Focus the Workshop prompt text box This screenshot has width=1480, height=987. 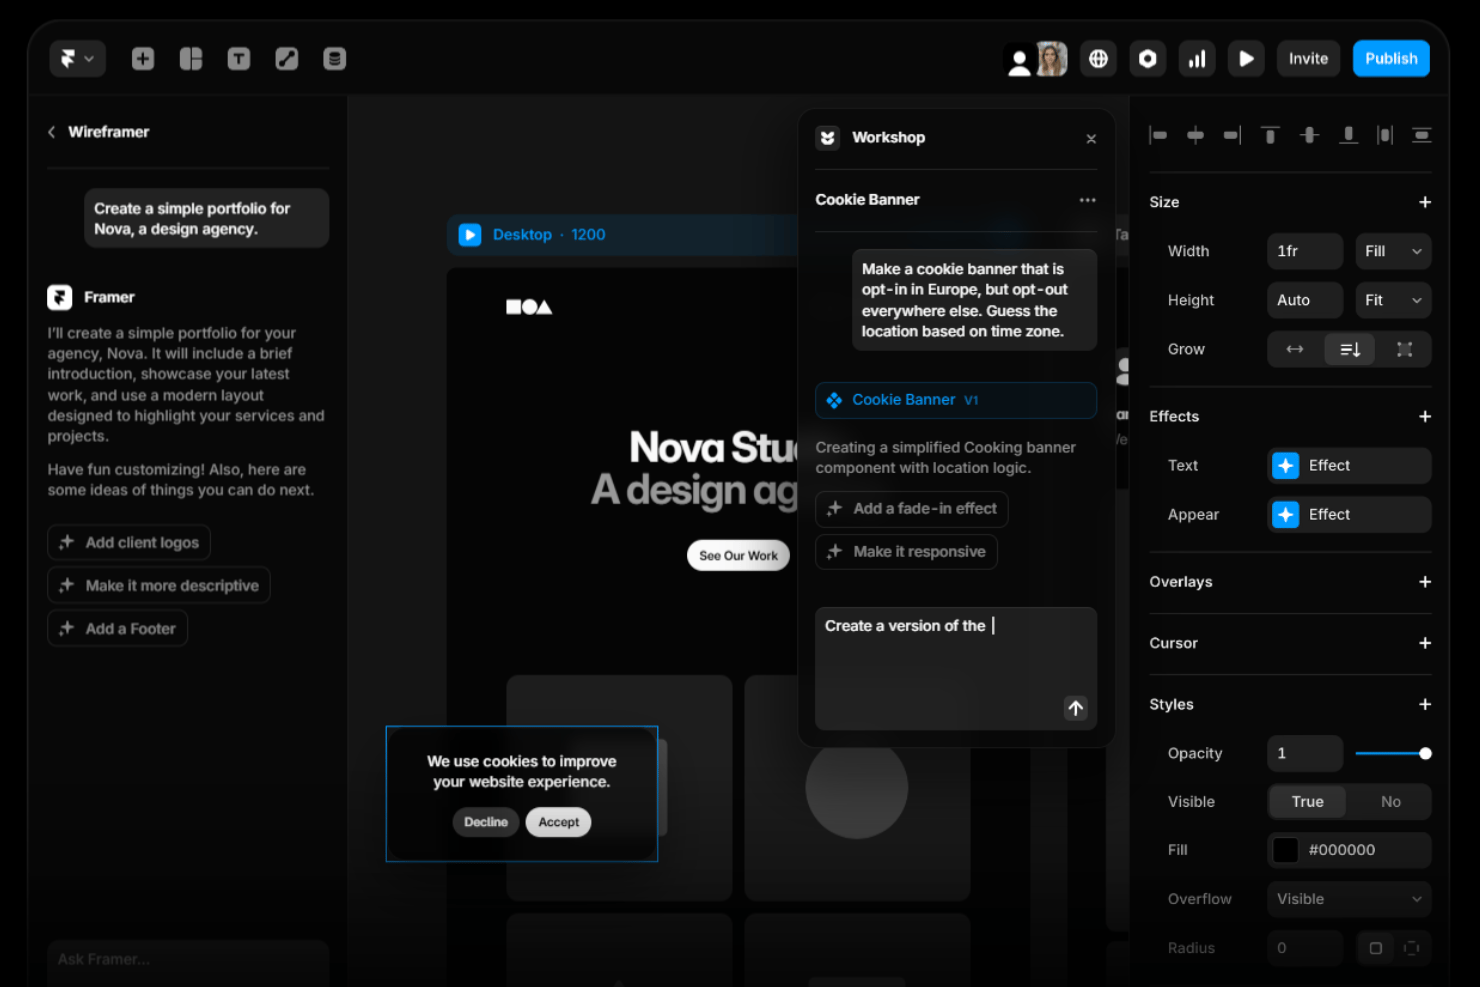(x=956, y=668)
